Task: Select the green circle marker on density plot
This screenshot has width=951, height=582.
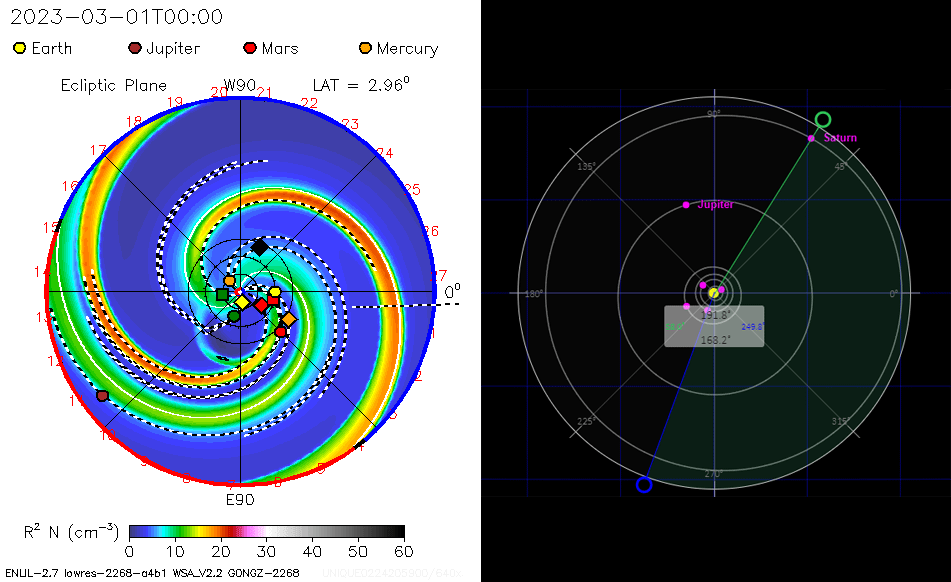Action: pyautogui.click(x=234, y=316)
